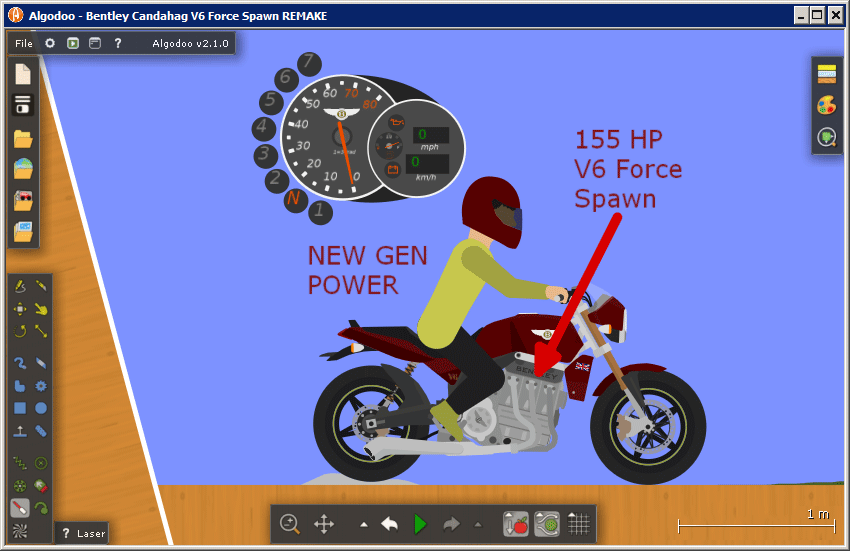The height and width of the screenshot is (551, 850).
Task: Open the tutorials play-icon menu
Action: point(73,43)
